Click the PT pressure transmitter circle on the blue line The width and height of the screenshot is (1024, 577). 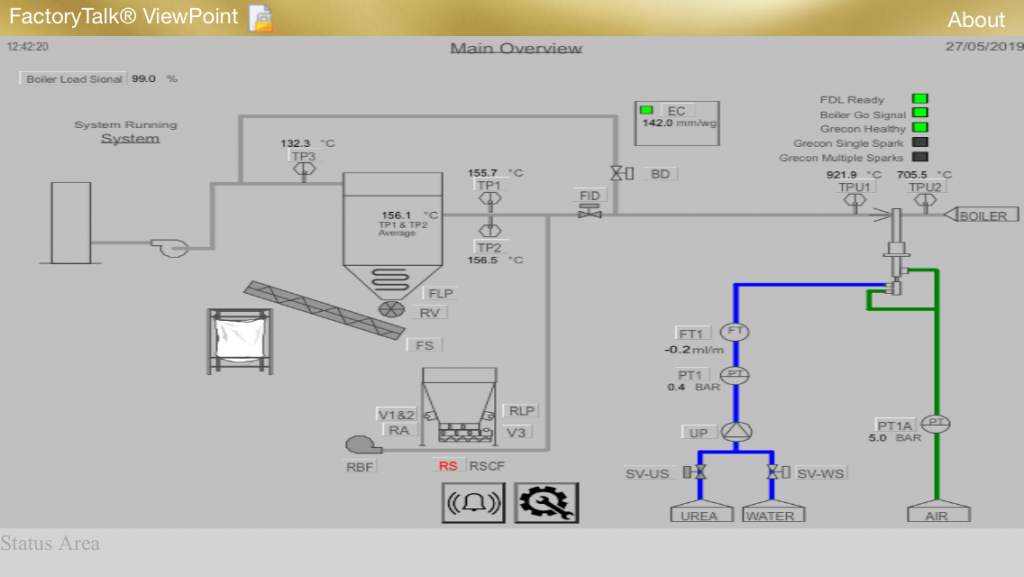pyautogui.click(x=735, y=375)
